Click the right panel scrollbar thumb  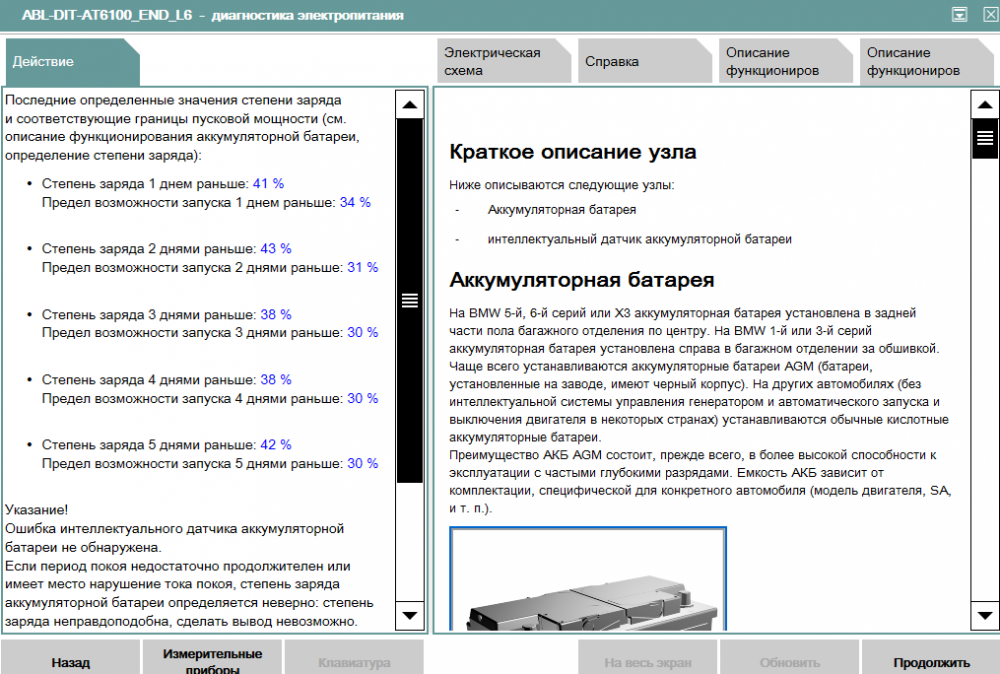(x=985, y=139)
